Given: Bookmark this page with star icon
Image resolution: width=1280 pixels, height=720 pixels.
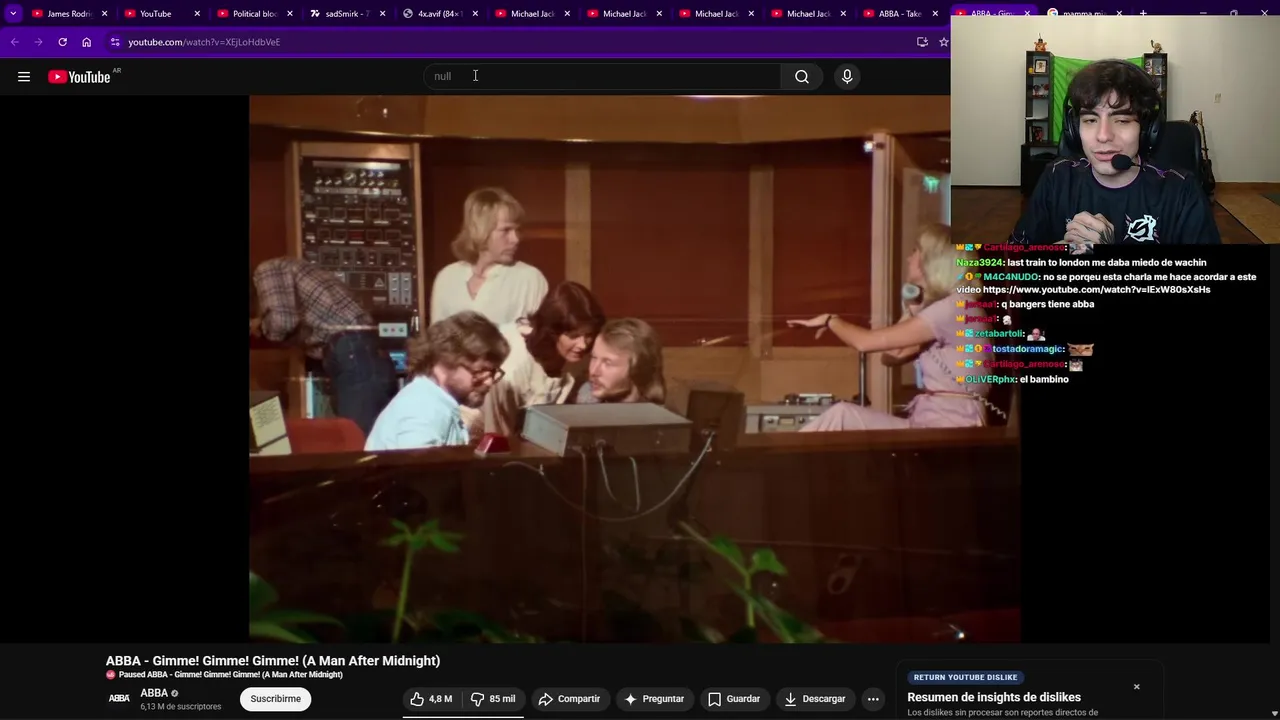Looking at the screenshot, I should point(943,42).
